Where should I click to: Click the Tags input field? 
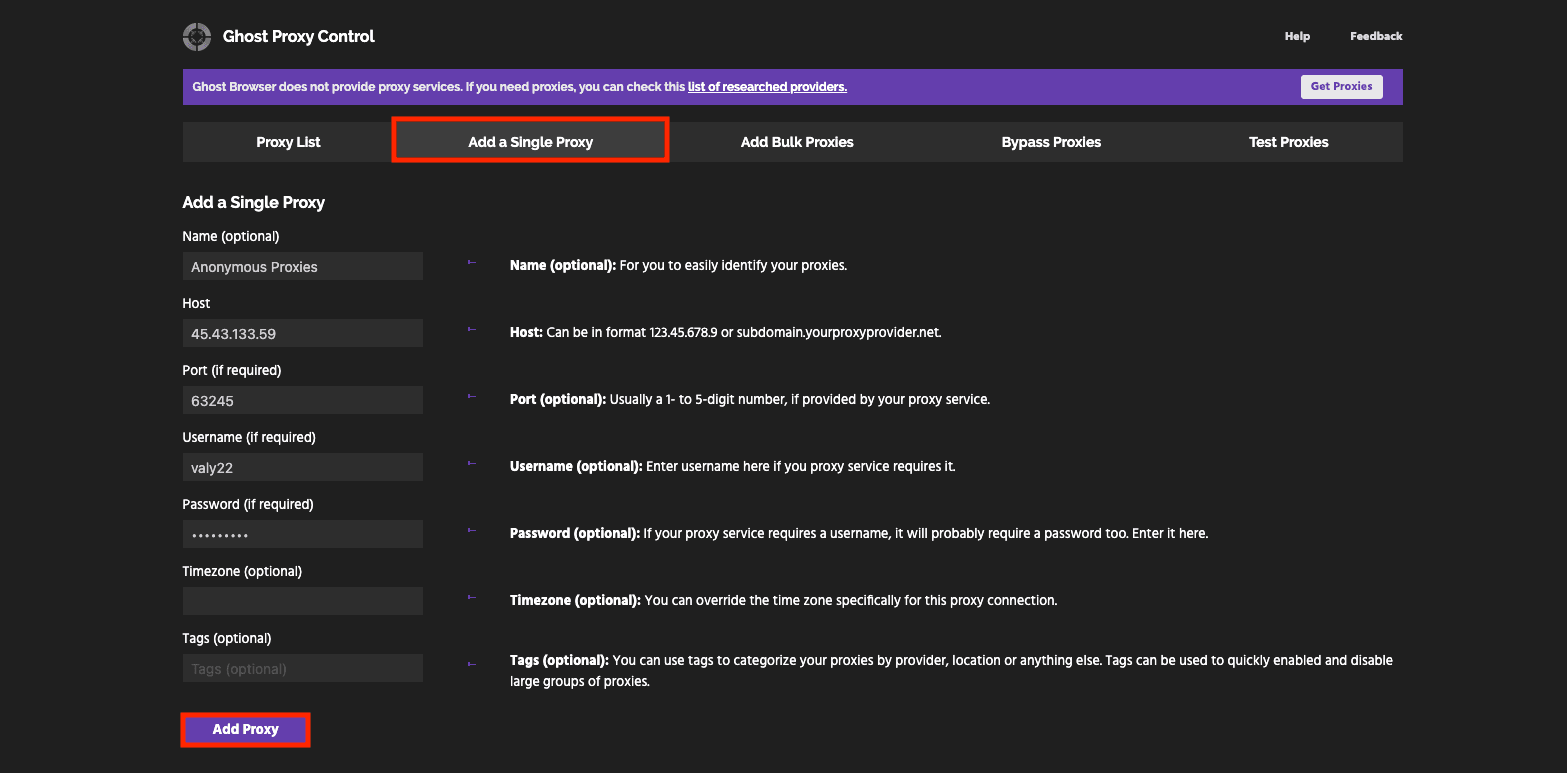tap(302, 667)
